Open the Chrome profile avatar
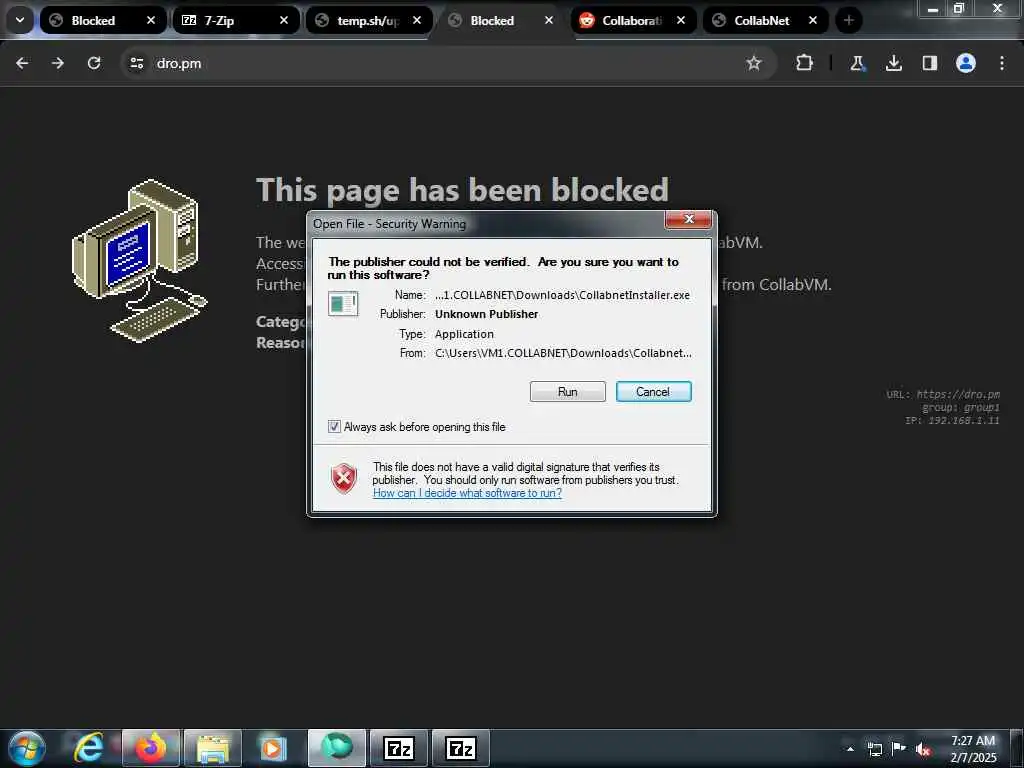The image size is (1024, 768). pyautogui.click(x=966, y=63)
